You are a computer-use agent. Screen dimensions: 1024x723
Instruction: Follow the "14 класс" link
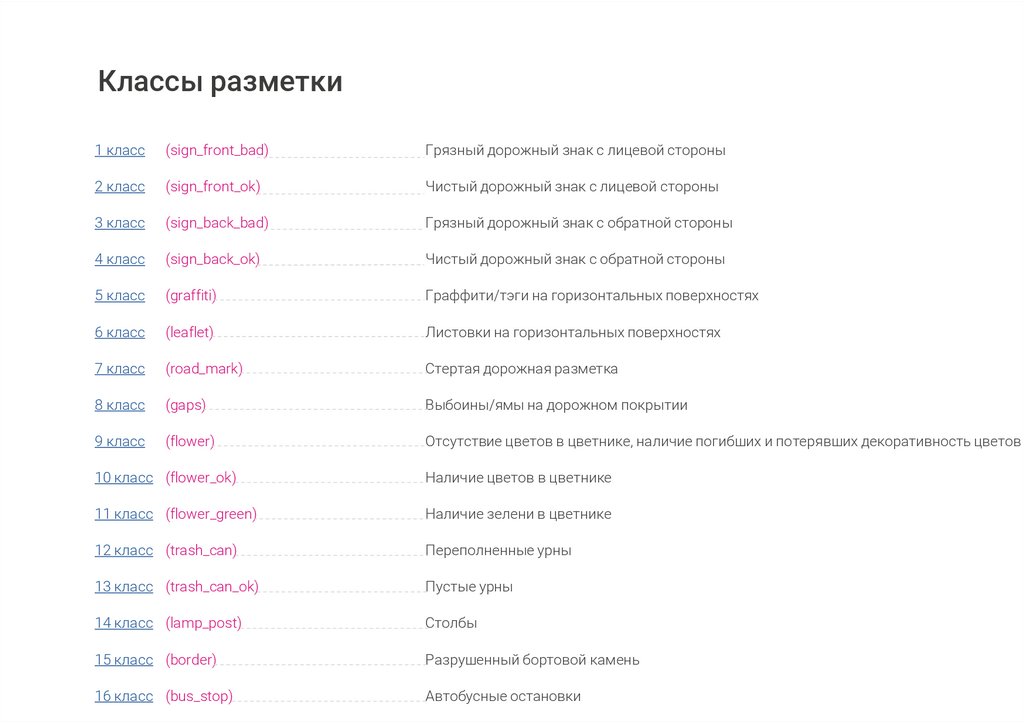(124, 623)
